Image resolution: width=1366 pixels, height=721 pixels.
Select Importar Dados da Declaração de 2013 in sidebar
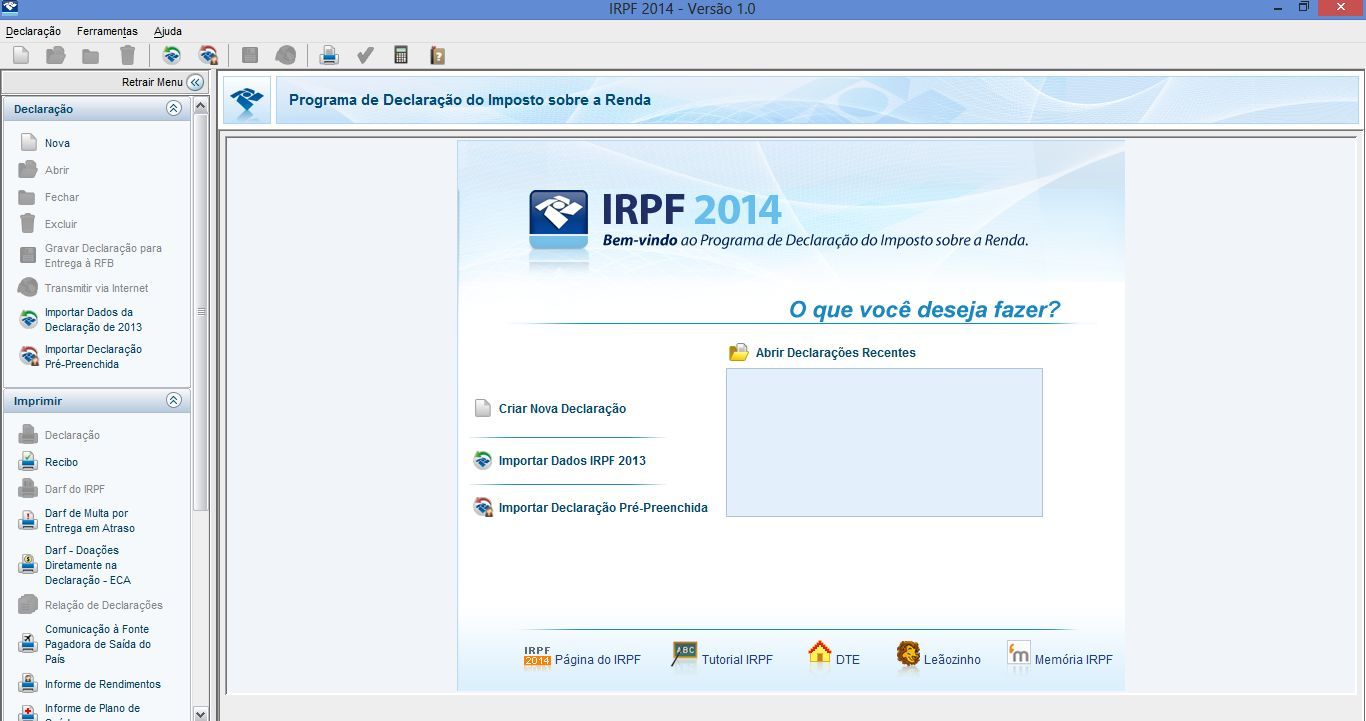tap(80, 320)
